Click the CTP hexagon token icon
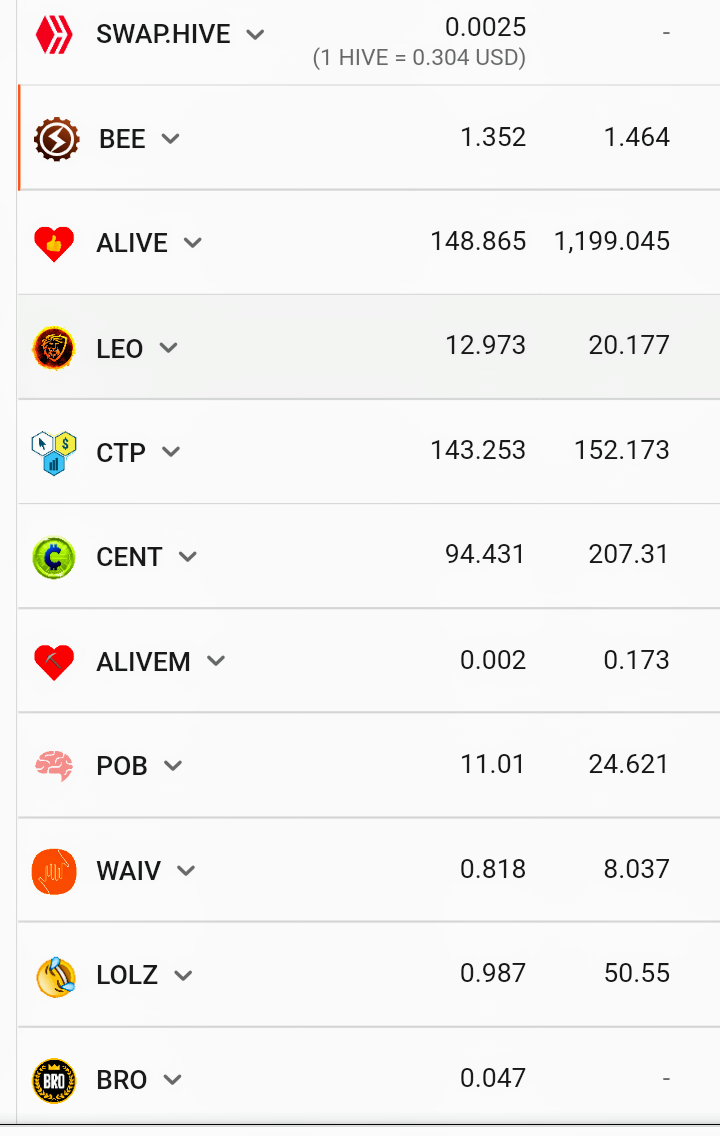Viewport: 720px width, 1136px height. coord(54,453)
